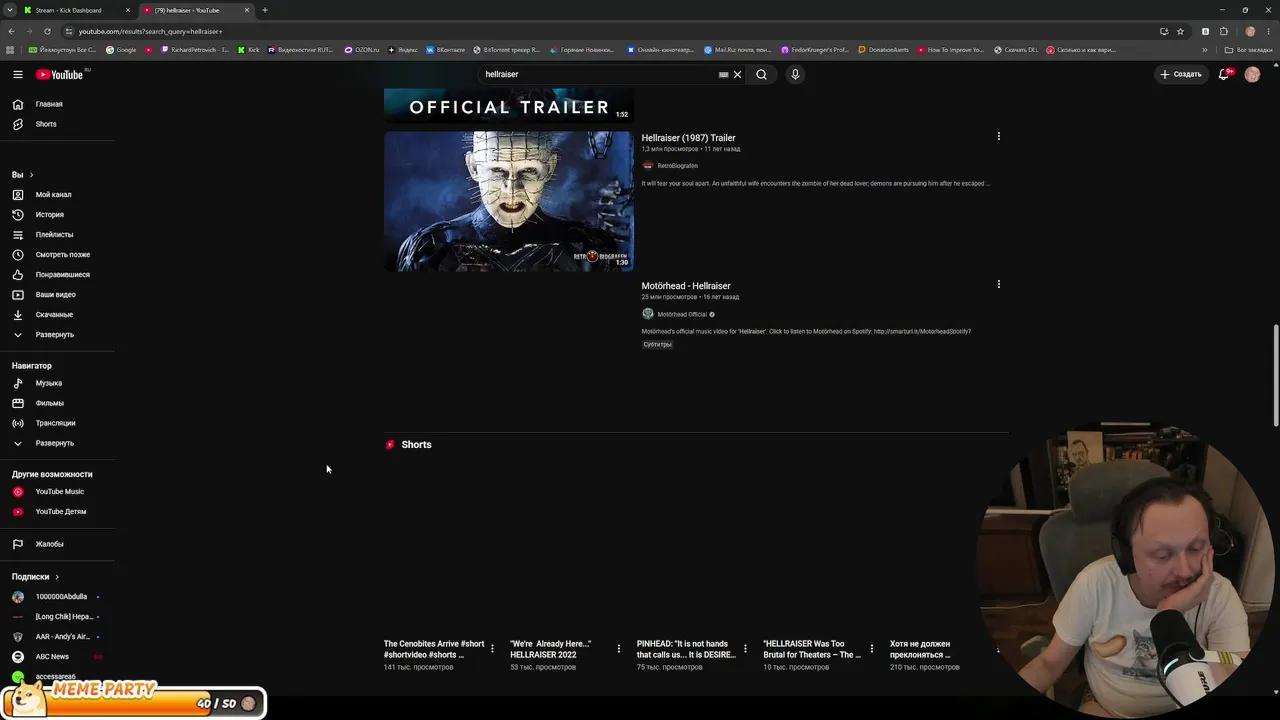Visit the RetroBiografen channel

(x=677, y=166)
